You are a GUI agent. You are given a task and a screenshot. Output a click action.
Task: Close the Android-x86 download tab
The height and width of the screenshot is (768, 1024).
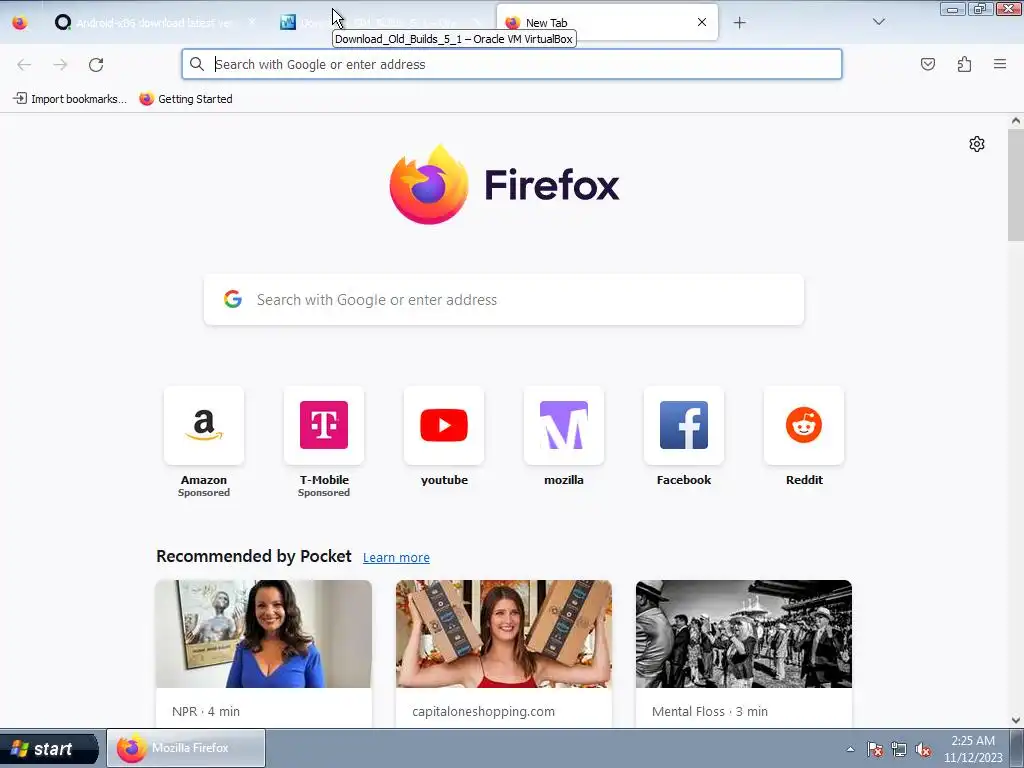252,22
